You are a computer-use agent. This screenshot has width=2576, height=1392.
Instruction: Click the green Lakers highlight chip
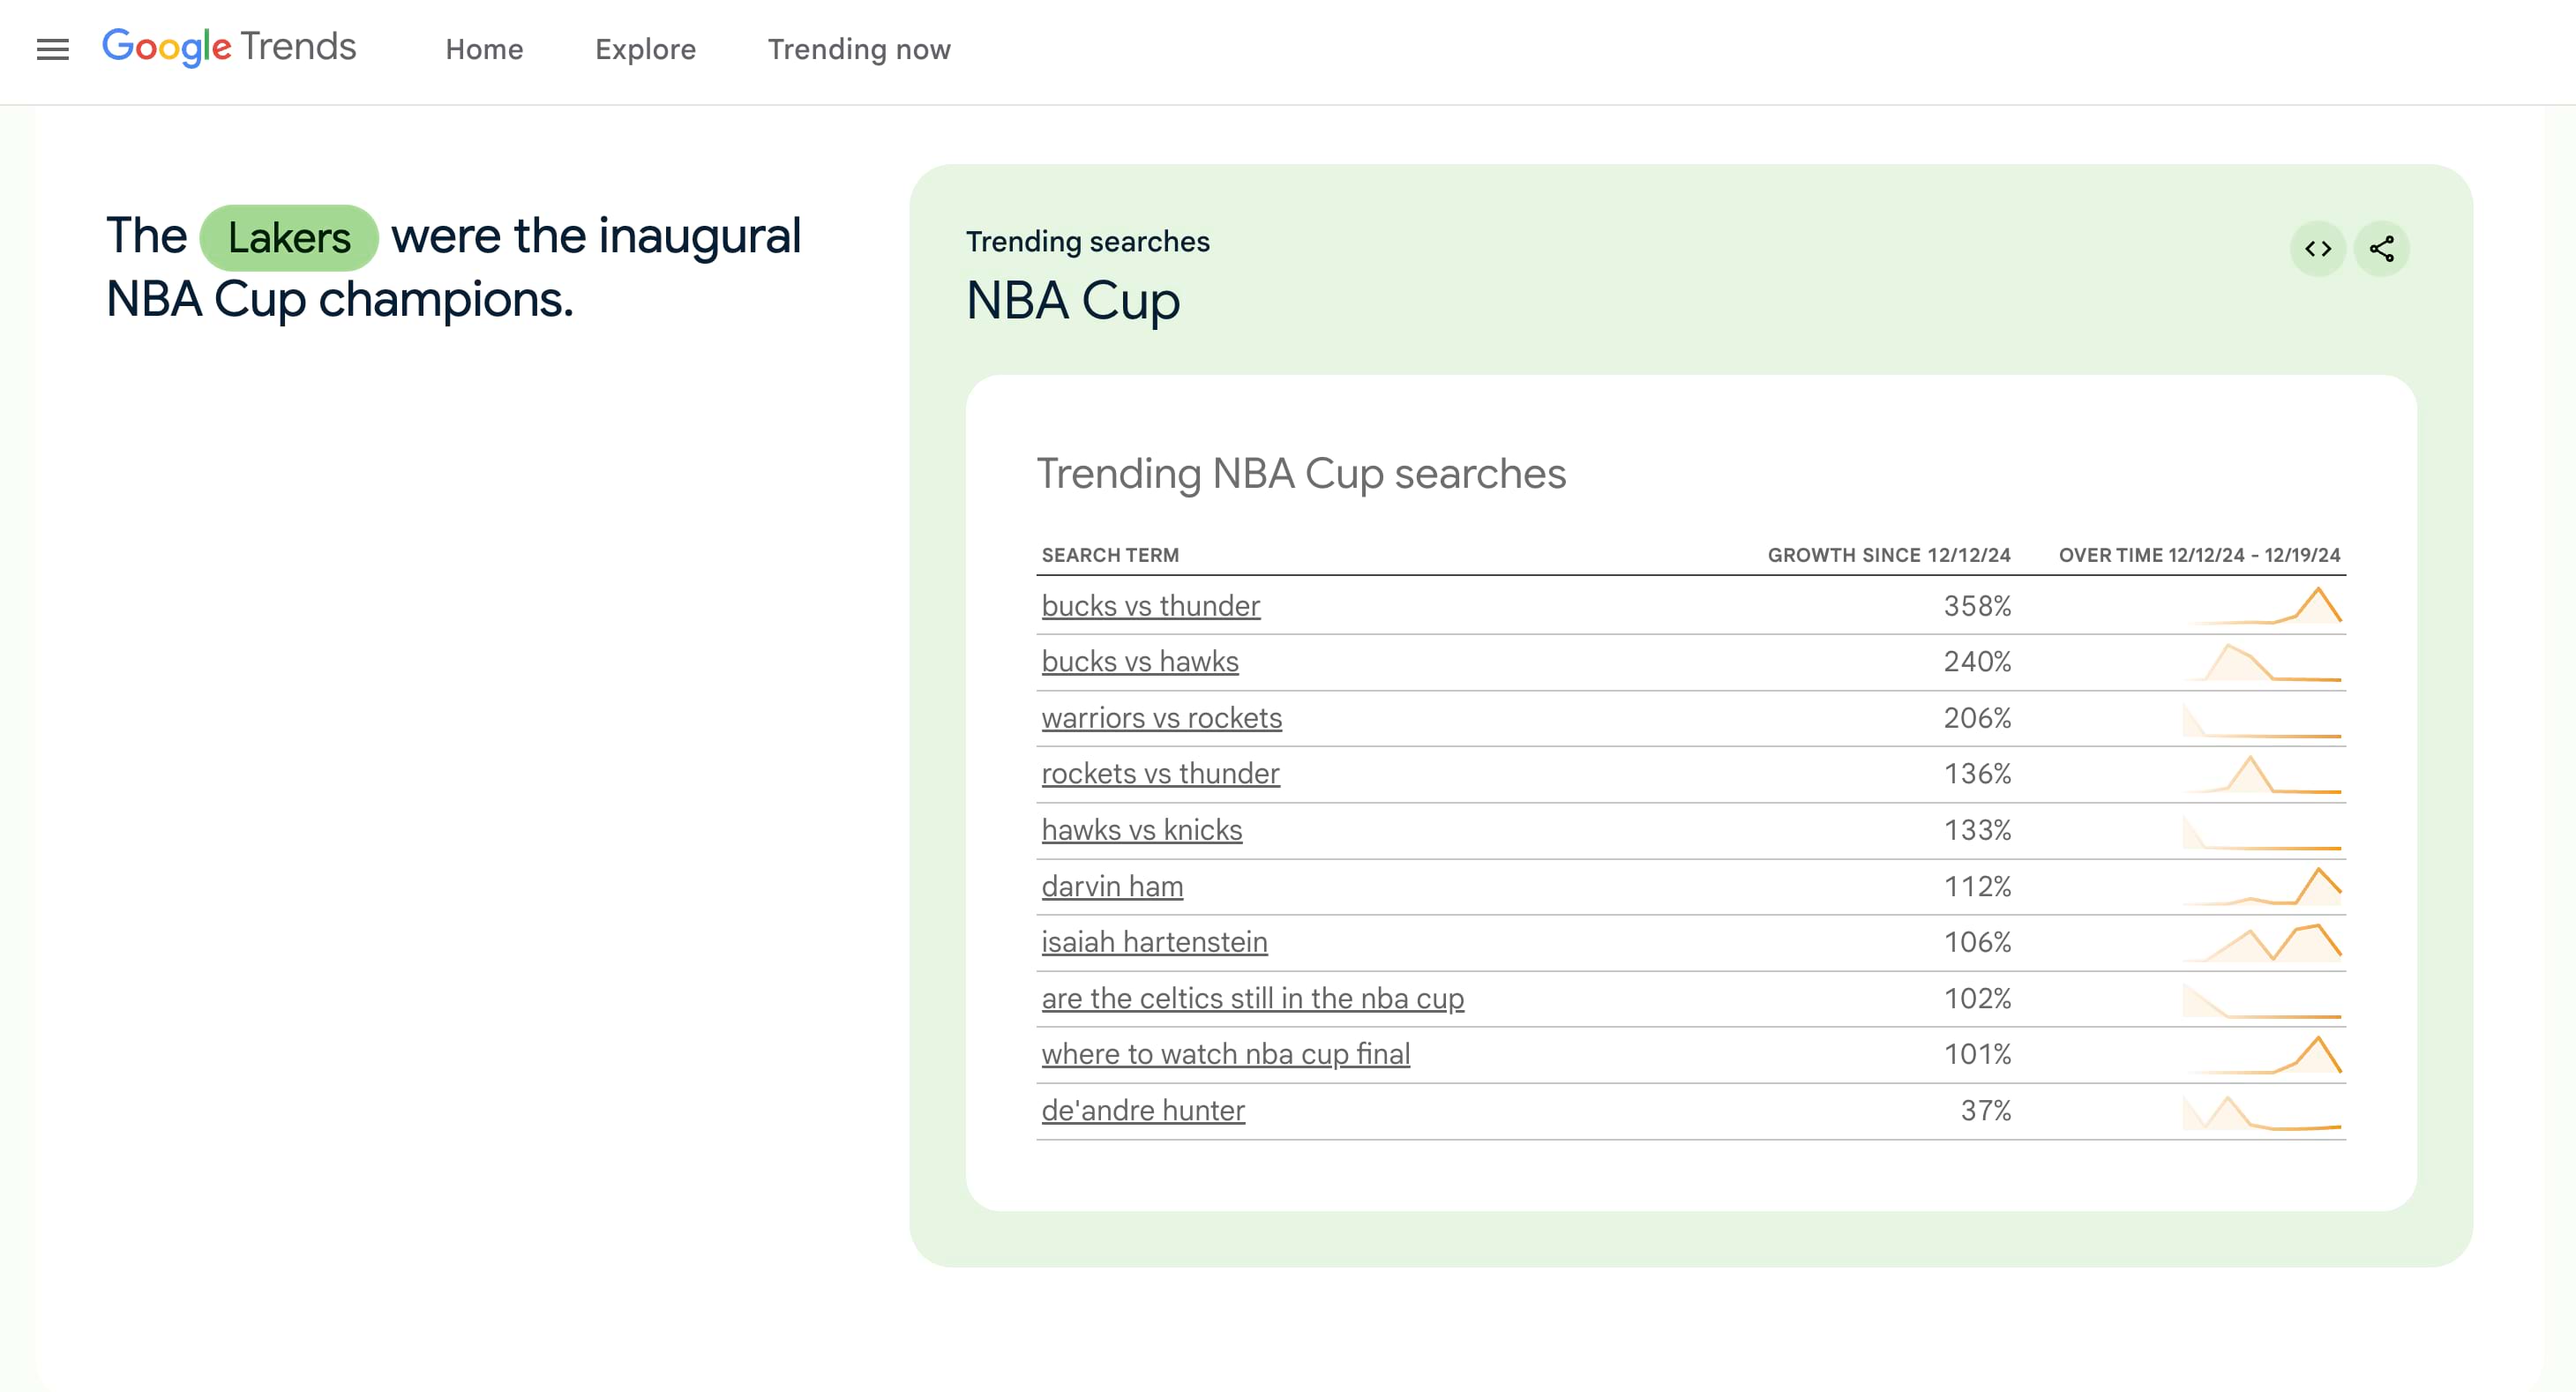pyautogui.click(x=289, y=237)
